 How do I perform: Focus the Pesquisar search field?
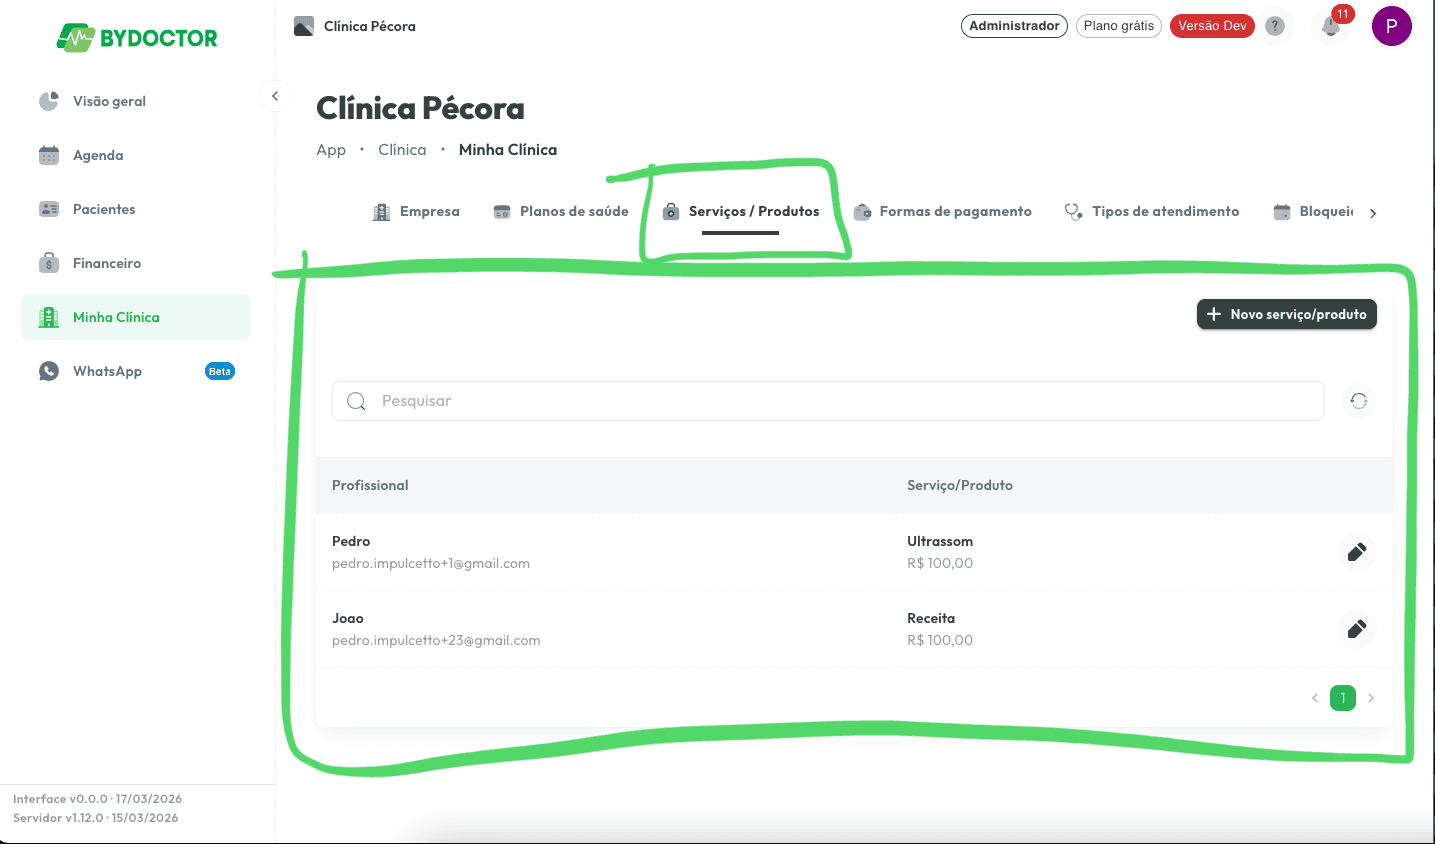point(828,401)
